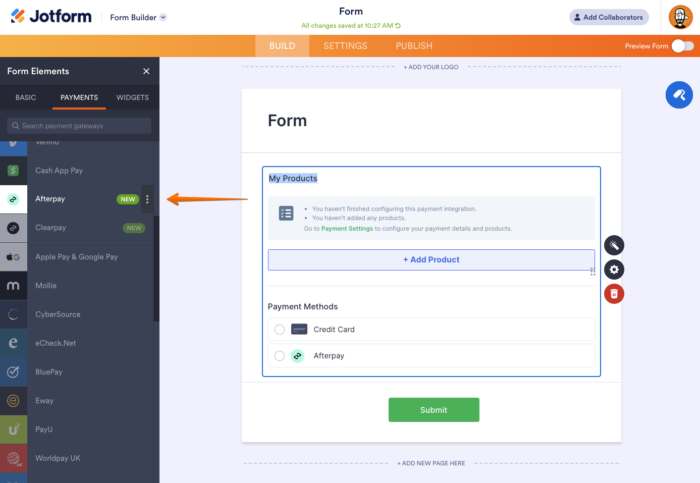
Task: Open the PAYMENTS elements tab
Action: click(79, 97)
